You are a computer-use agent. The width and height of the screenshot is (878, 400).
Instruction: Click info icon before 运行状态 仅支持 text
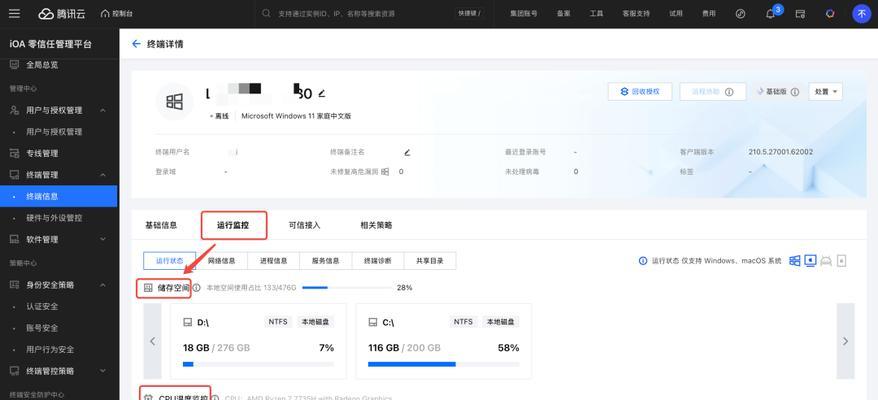click(643, 261)
